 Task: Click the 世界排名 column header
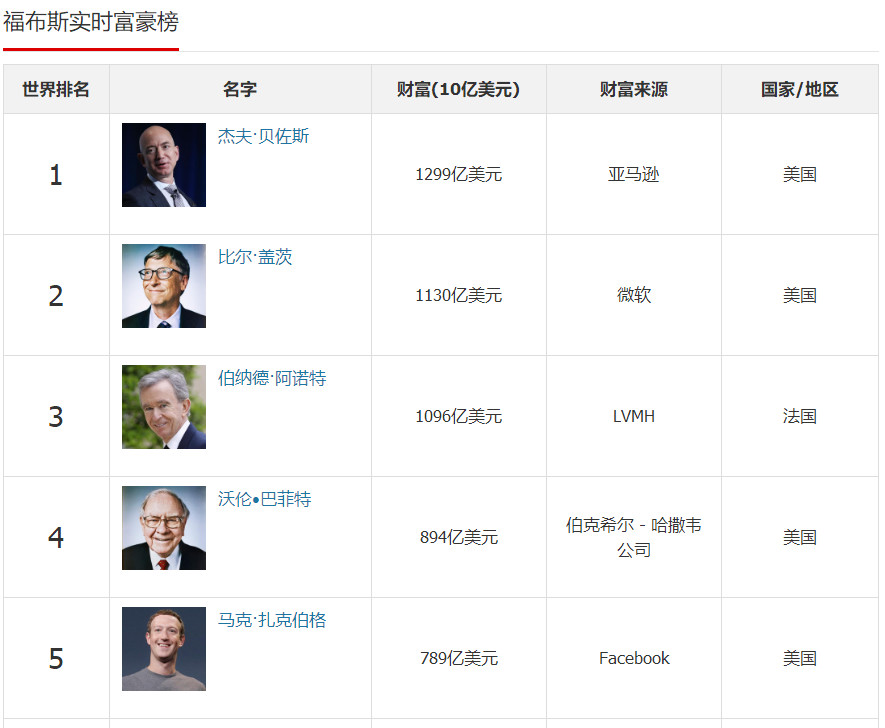pos(56,89)
